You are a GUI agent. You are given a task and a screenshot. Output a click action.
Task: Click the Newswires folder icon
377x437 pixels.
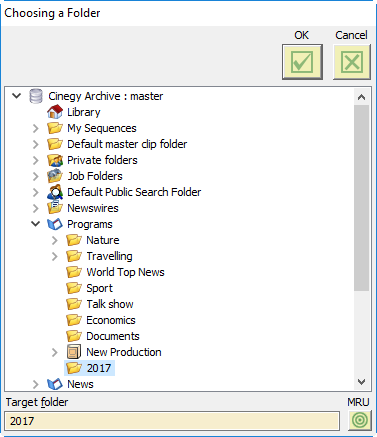click(55, 207)
